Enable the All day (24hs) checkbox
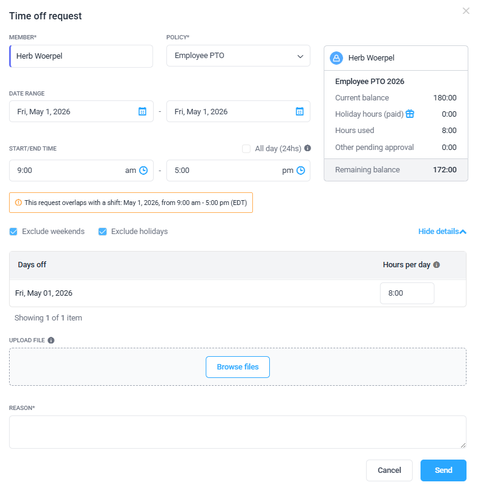Image resolution: width=478 pixels, height=488 pixels. (x=246, y=148)
